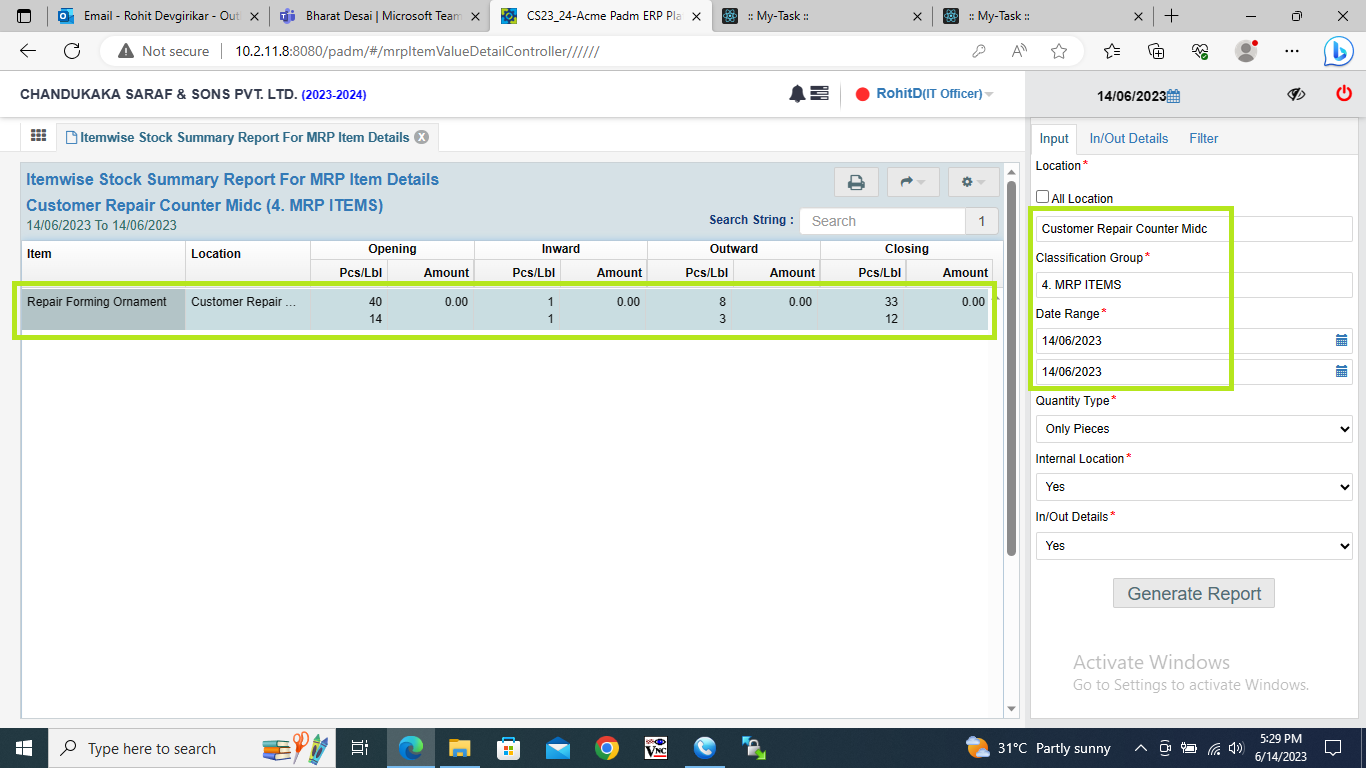Image resolution: width=1366 pixels, height=768 pixels.
Task: Click the Generate Report button
Action: (x=1194, y=593)
